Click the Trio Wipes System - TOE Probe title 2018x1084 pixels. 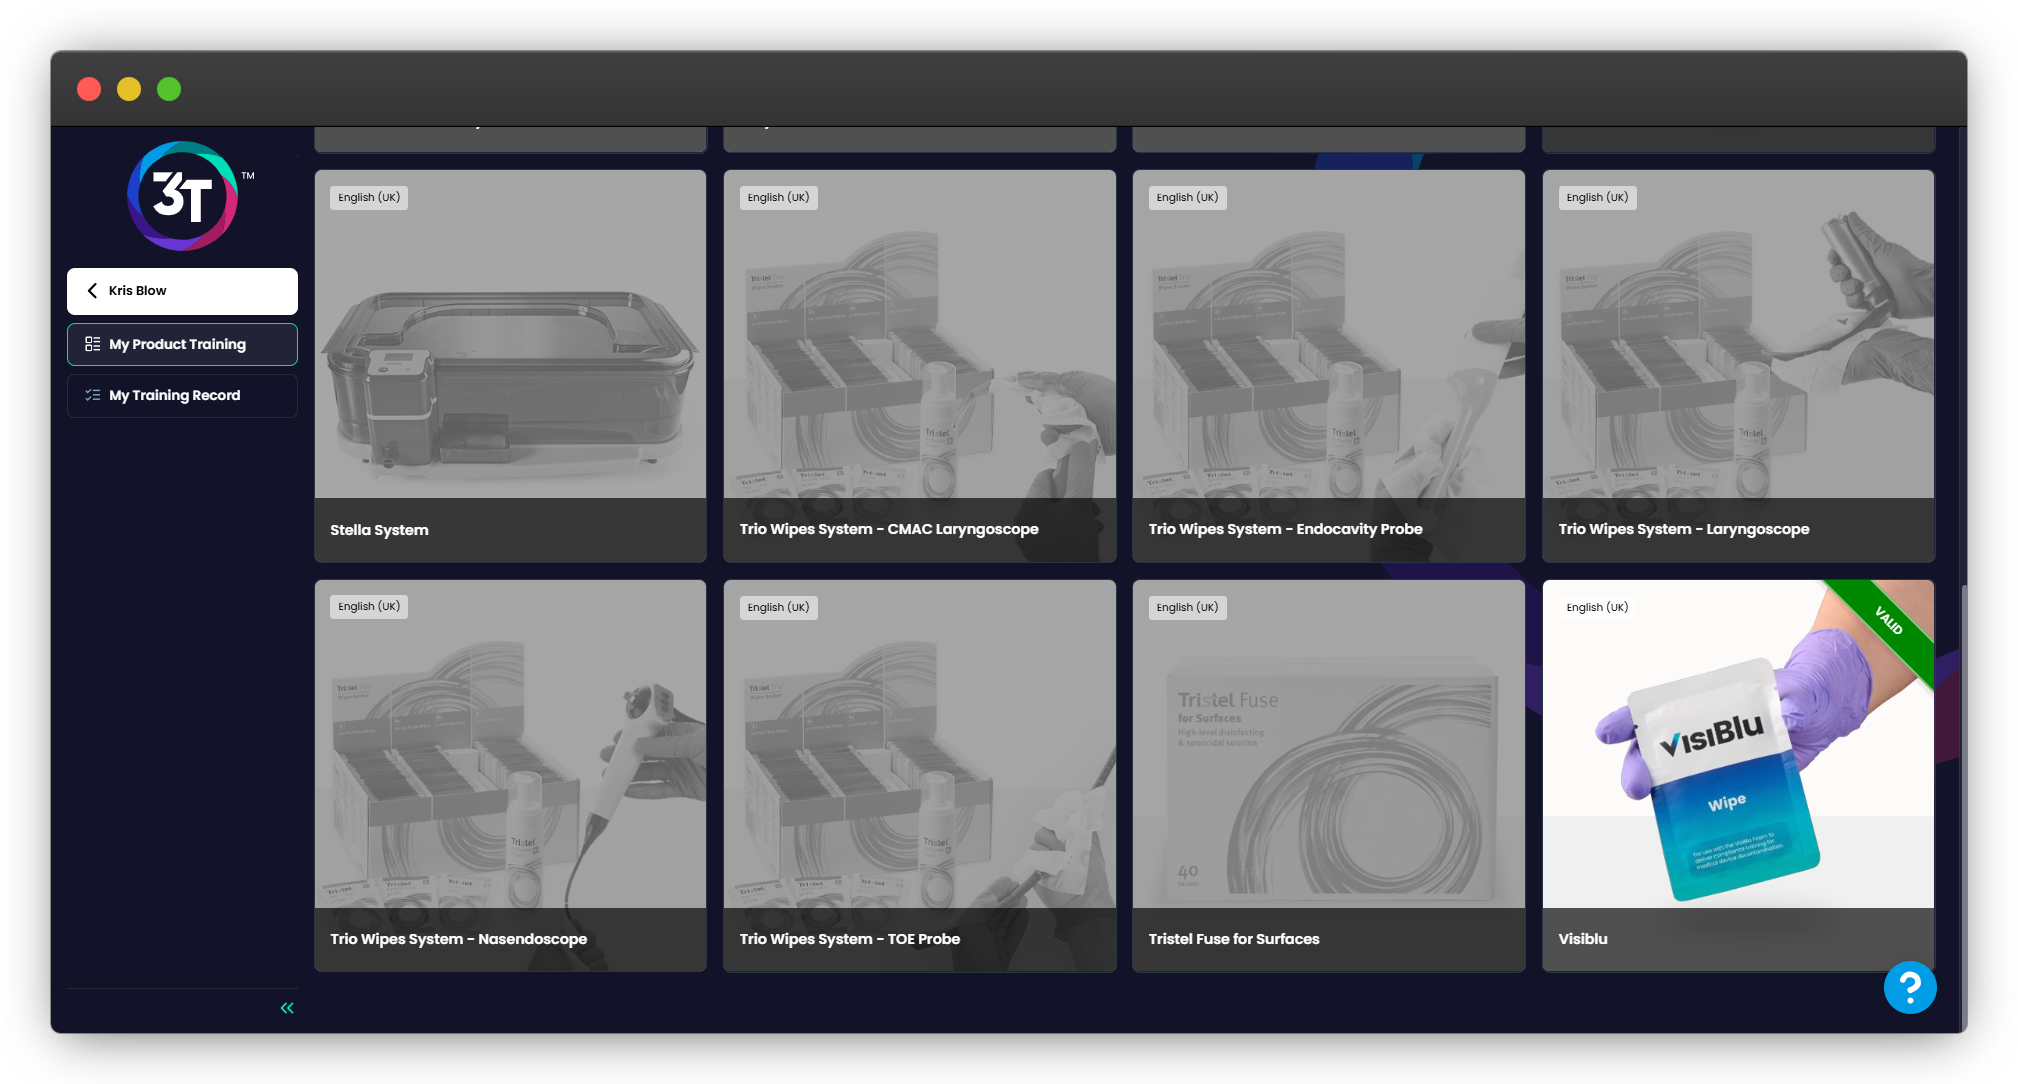(849, 939)
